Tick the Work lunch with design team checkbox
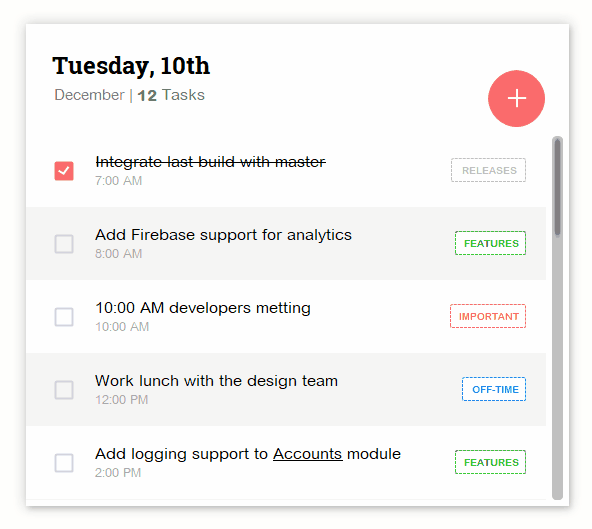Image resolution: width=592 pixels, height=529 pixels. pyautogui.click(x=64, y=390)
